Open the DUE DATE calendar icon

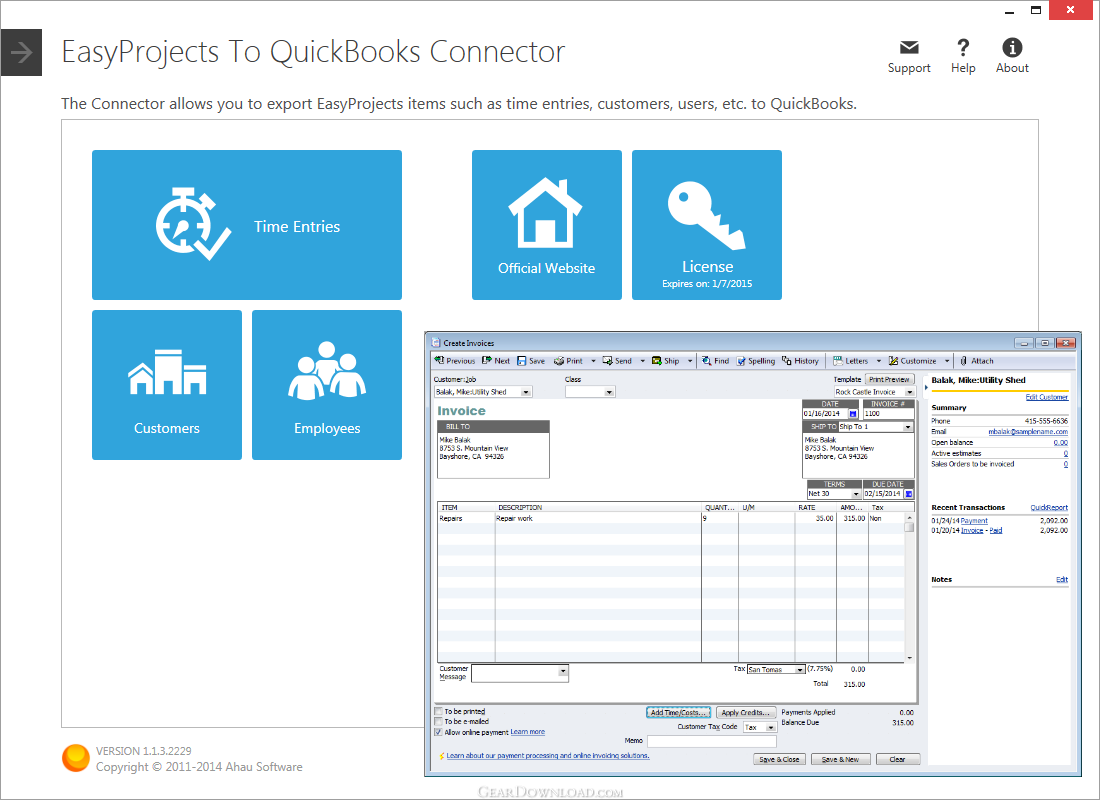pyautogui.click(x=909, y=494)
